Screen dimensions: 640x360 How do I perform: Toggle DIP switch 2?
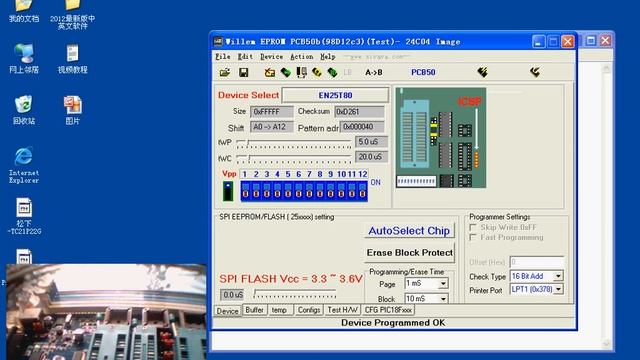(256, 191)
